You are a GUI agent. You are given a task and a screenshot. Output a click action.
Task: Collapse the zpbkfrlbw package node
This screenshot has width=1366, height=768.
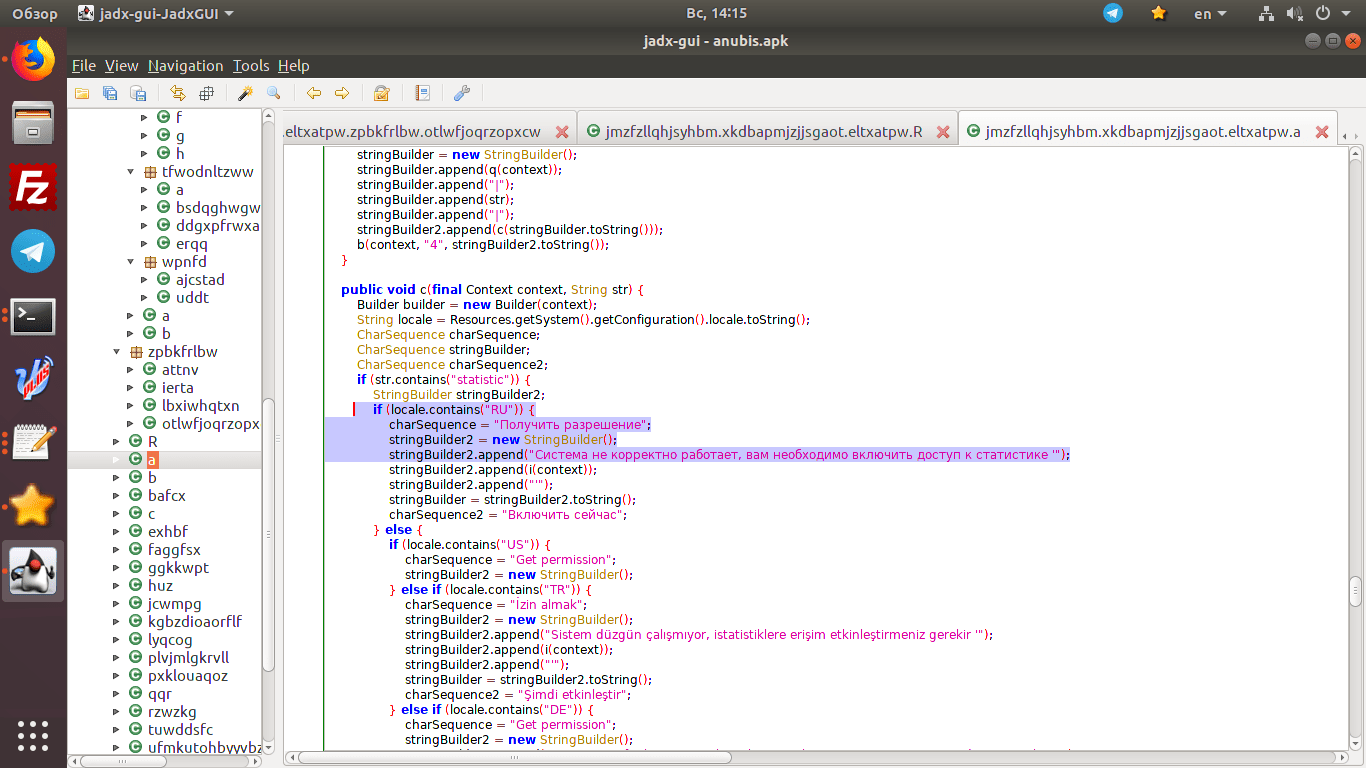pyautogui.click(x=115, y=352)
